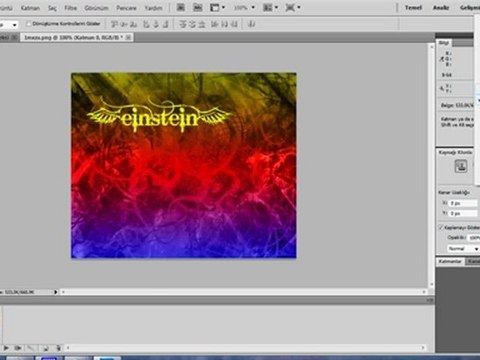Edit the Y offset field
This screenshot has height=360, width=480.
tap(463, 213)
